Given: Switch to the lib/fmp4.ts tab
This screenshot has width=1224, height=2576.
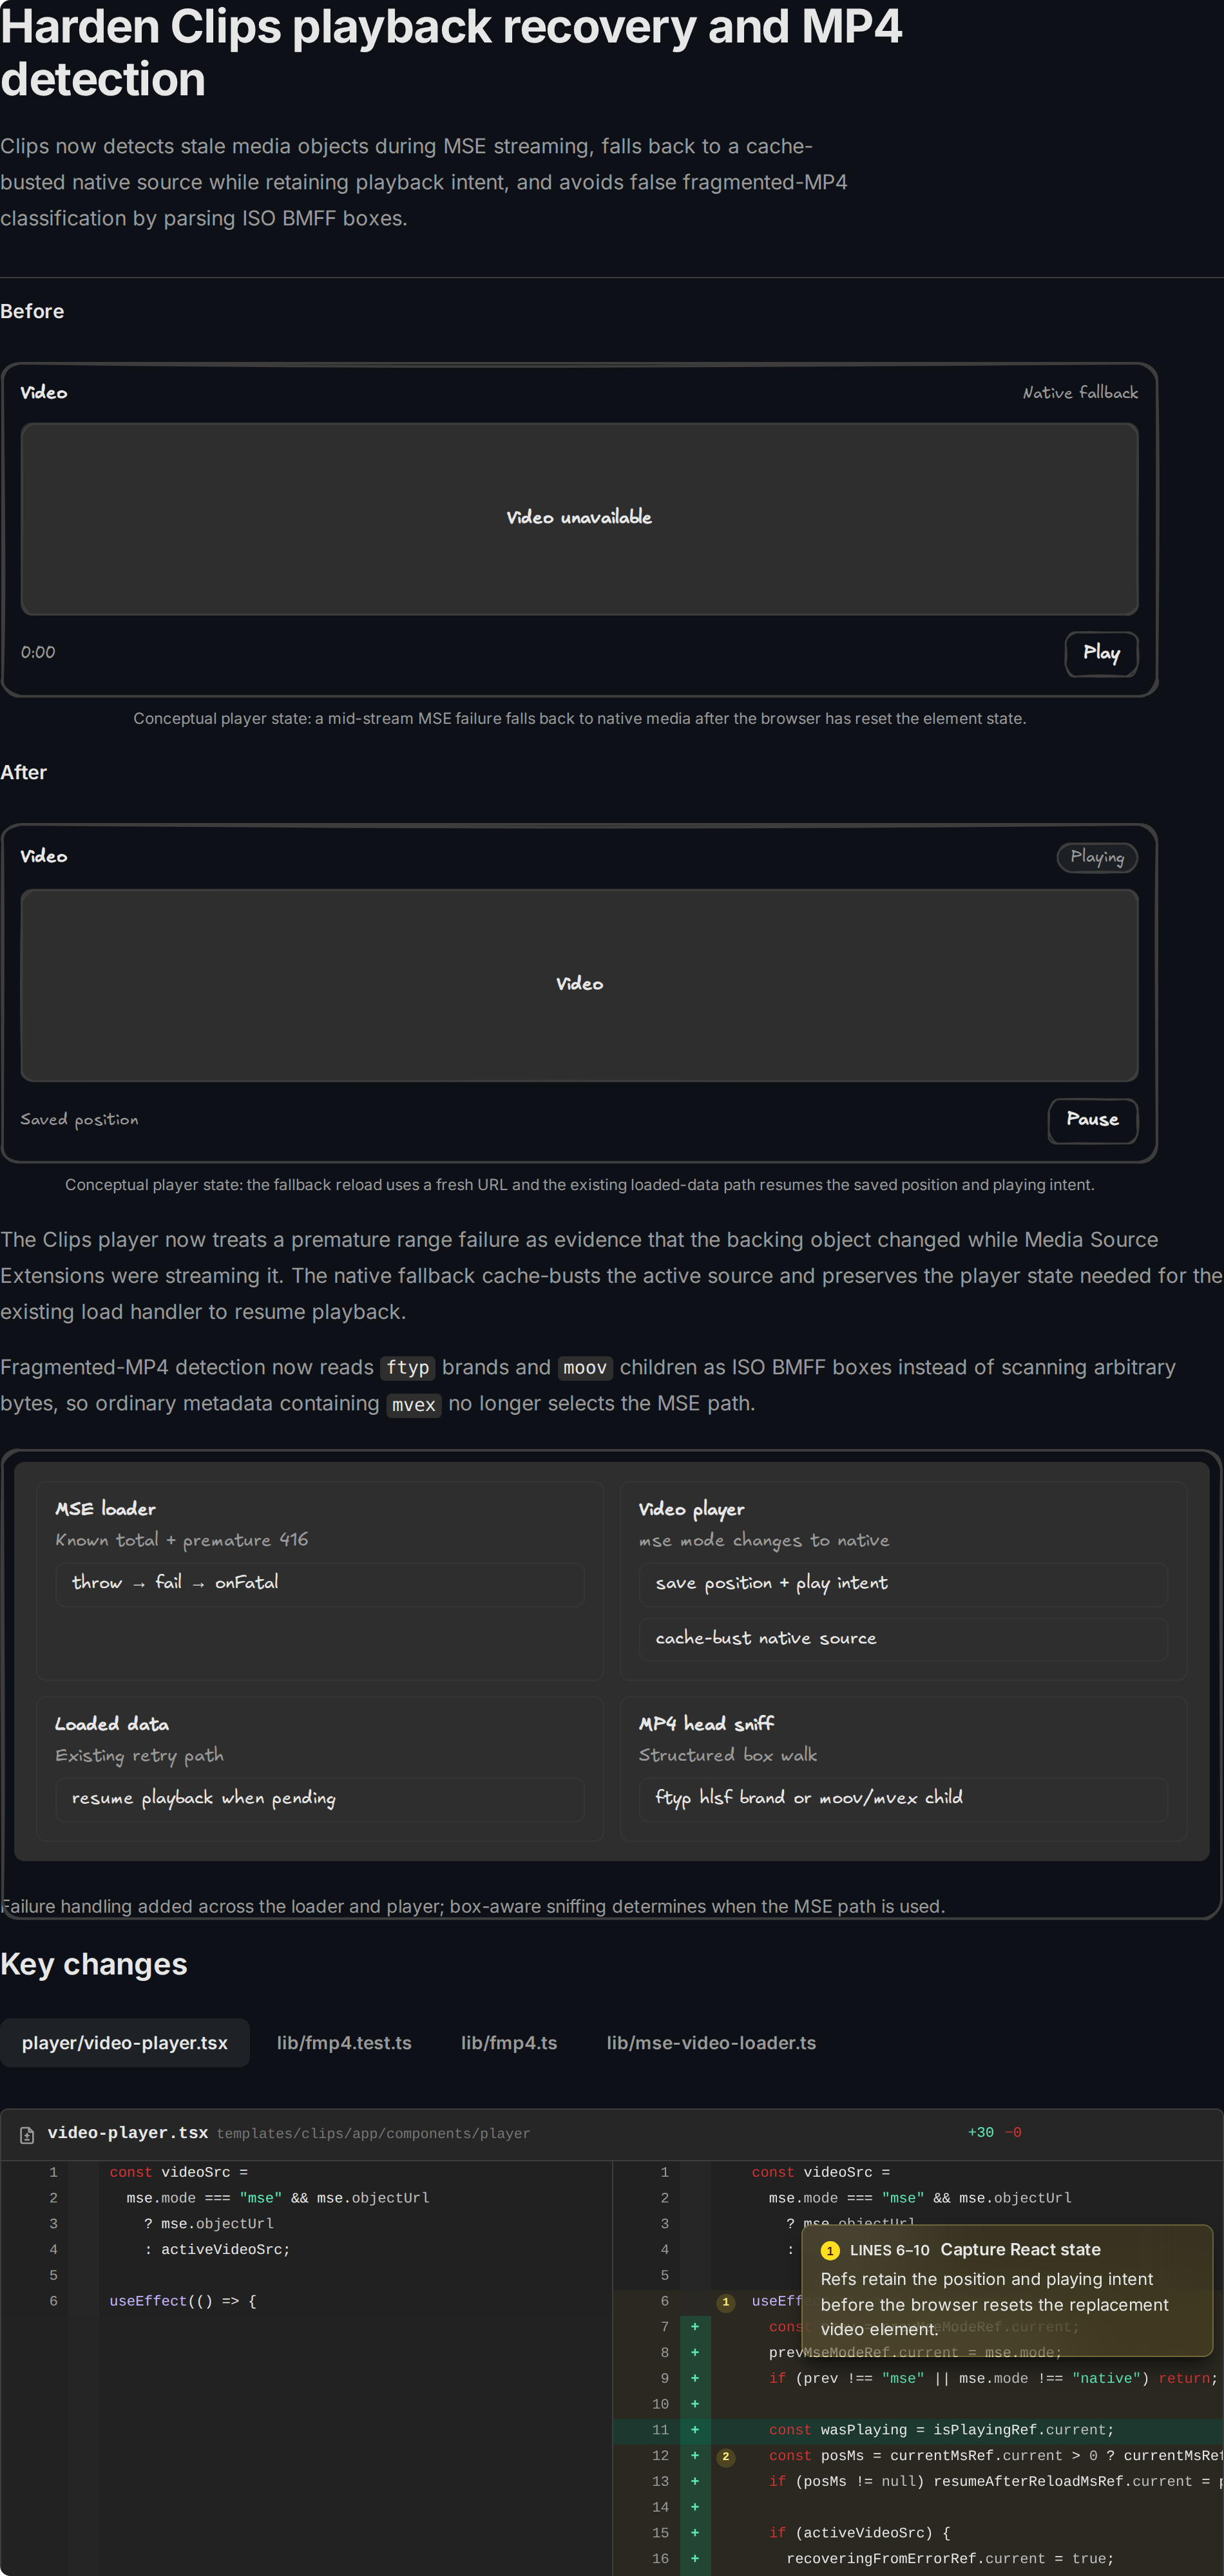Looking at the screenshot, I should (509, 2042).
